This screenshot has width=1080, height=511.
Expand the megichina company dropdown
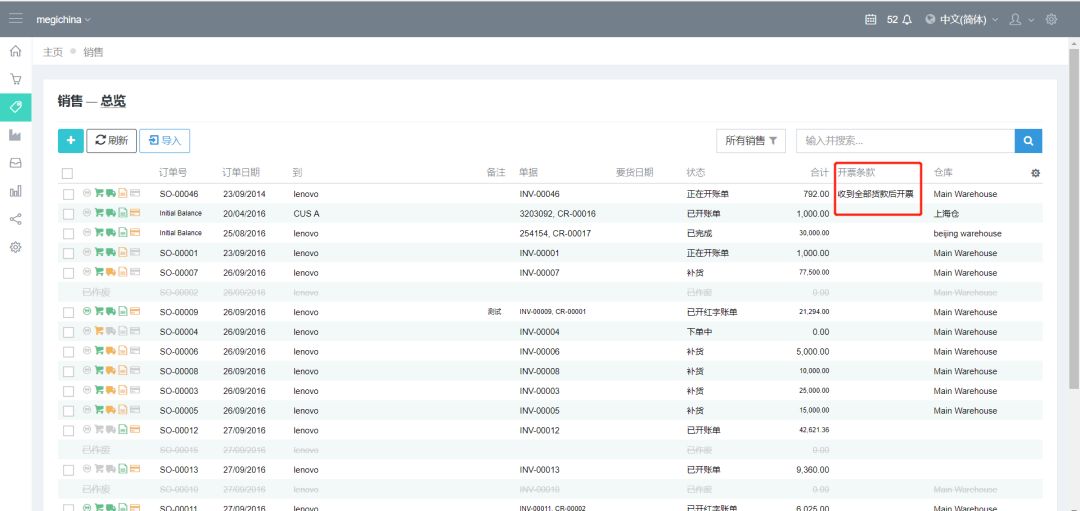pyautogui.click(x=63, y=19)
